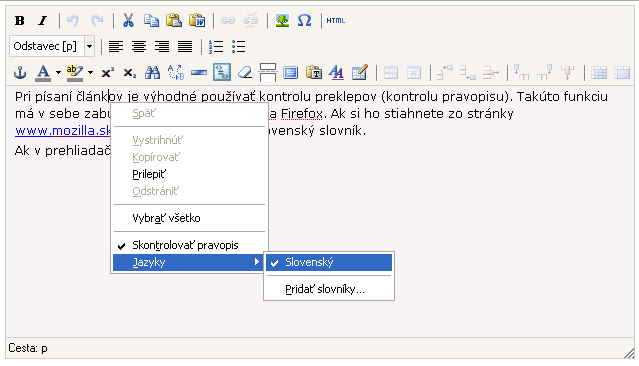This screenshot has height=366, width=639.
Task: Cut selection with the scissors icon
Action: point(128,20)
